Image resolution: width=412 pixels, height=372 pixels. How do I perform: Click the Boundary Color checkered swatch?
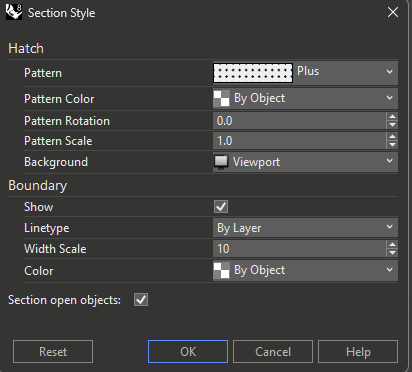click(x=221, y=270)
